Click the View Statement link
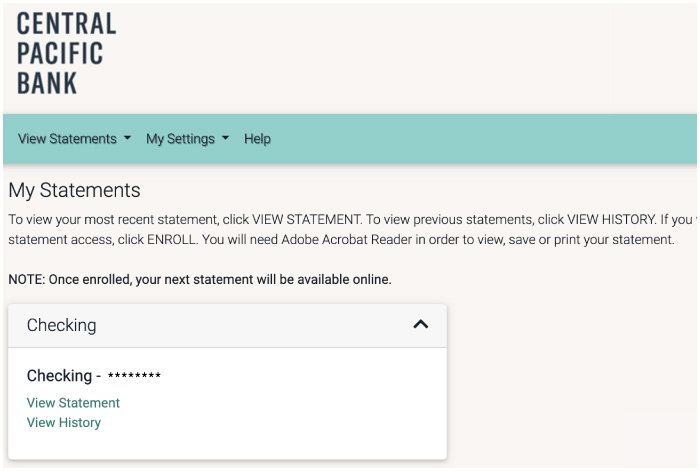 pos(73,403)
